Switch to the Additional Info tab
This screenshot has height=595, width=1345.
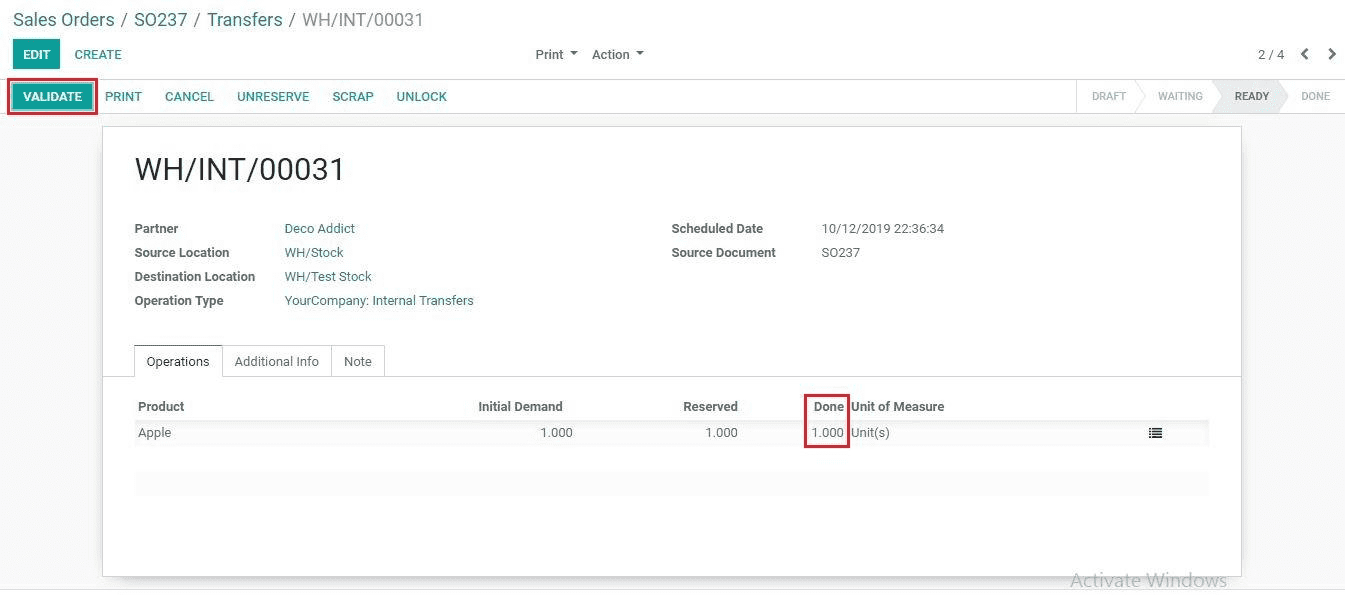[277, 361]
